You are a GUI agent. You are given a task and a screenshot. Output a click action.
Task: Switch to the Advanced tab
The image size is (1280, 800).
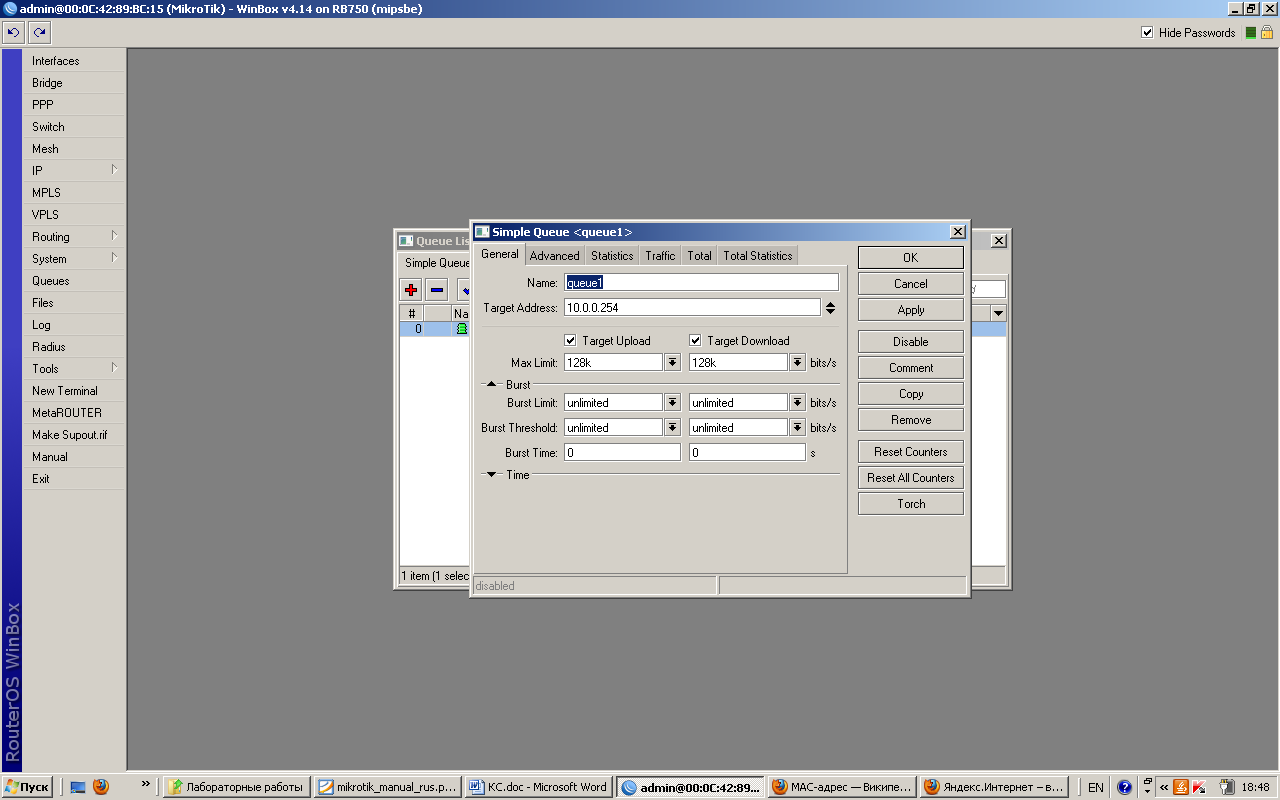point(555,256)
